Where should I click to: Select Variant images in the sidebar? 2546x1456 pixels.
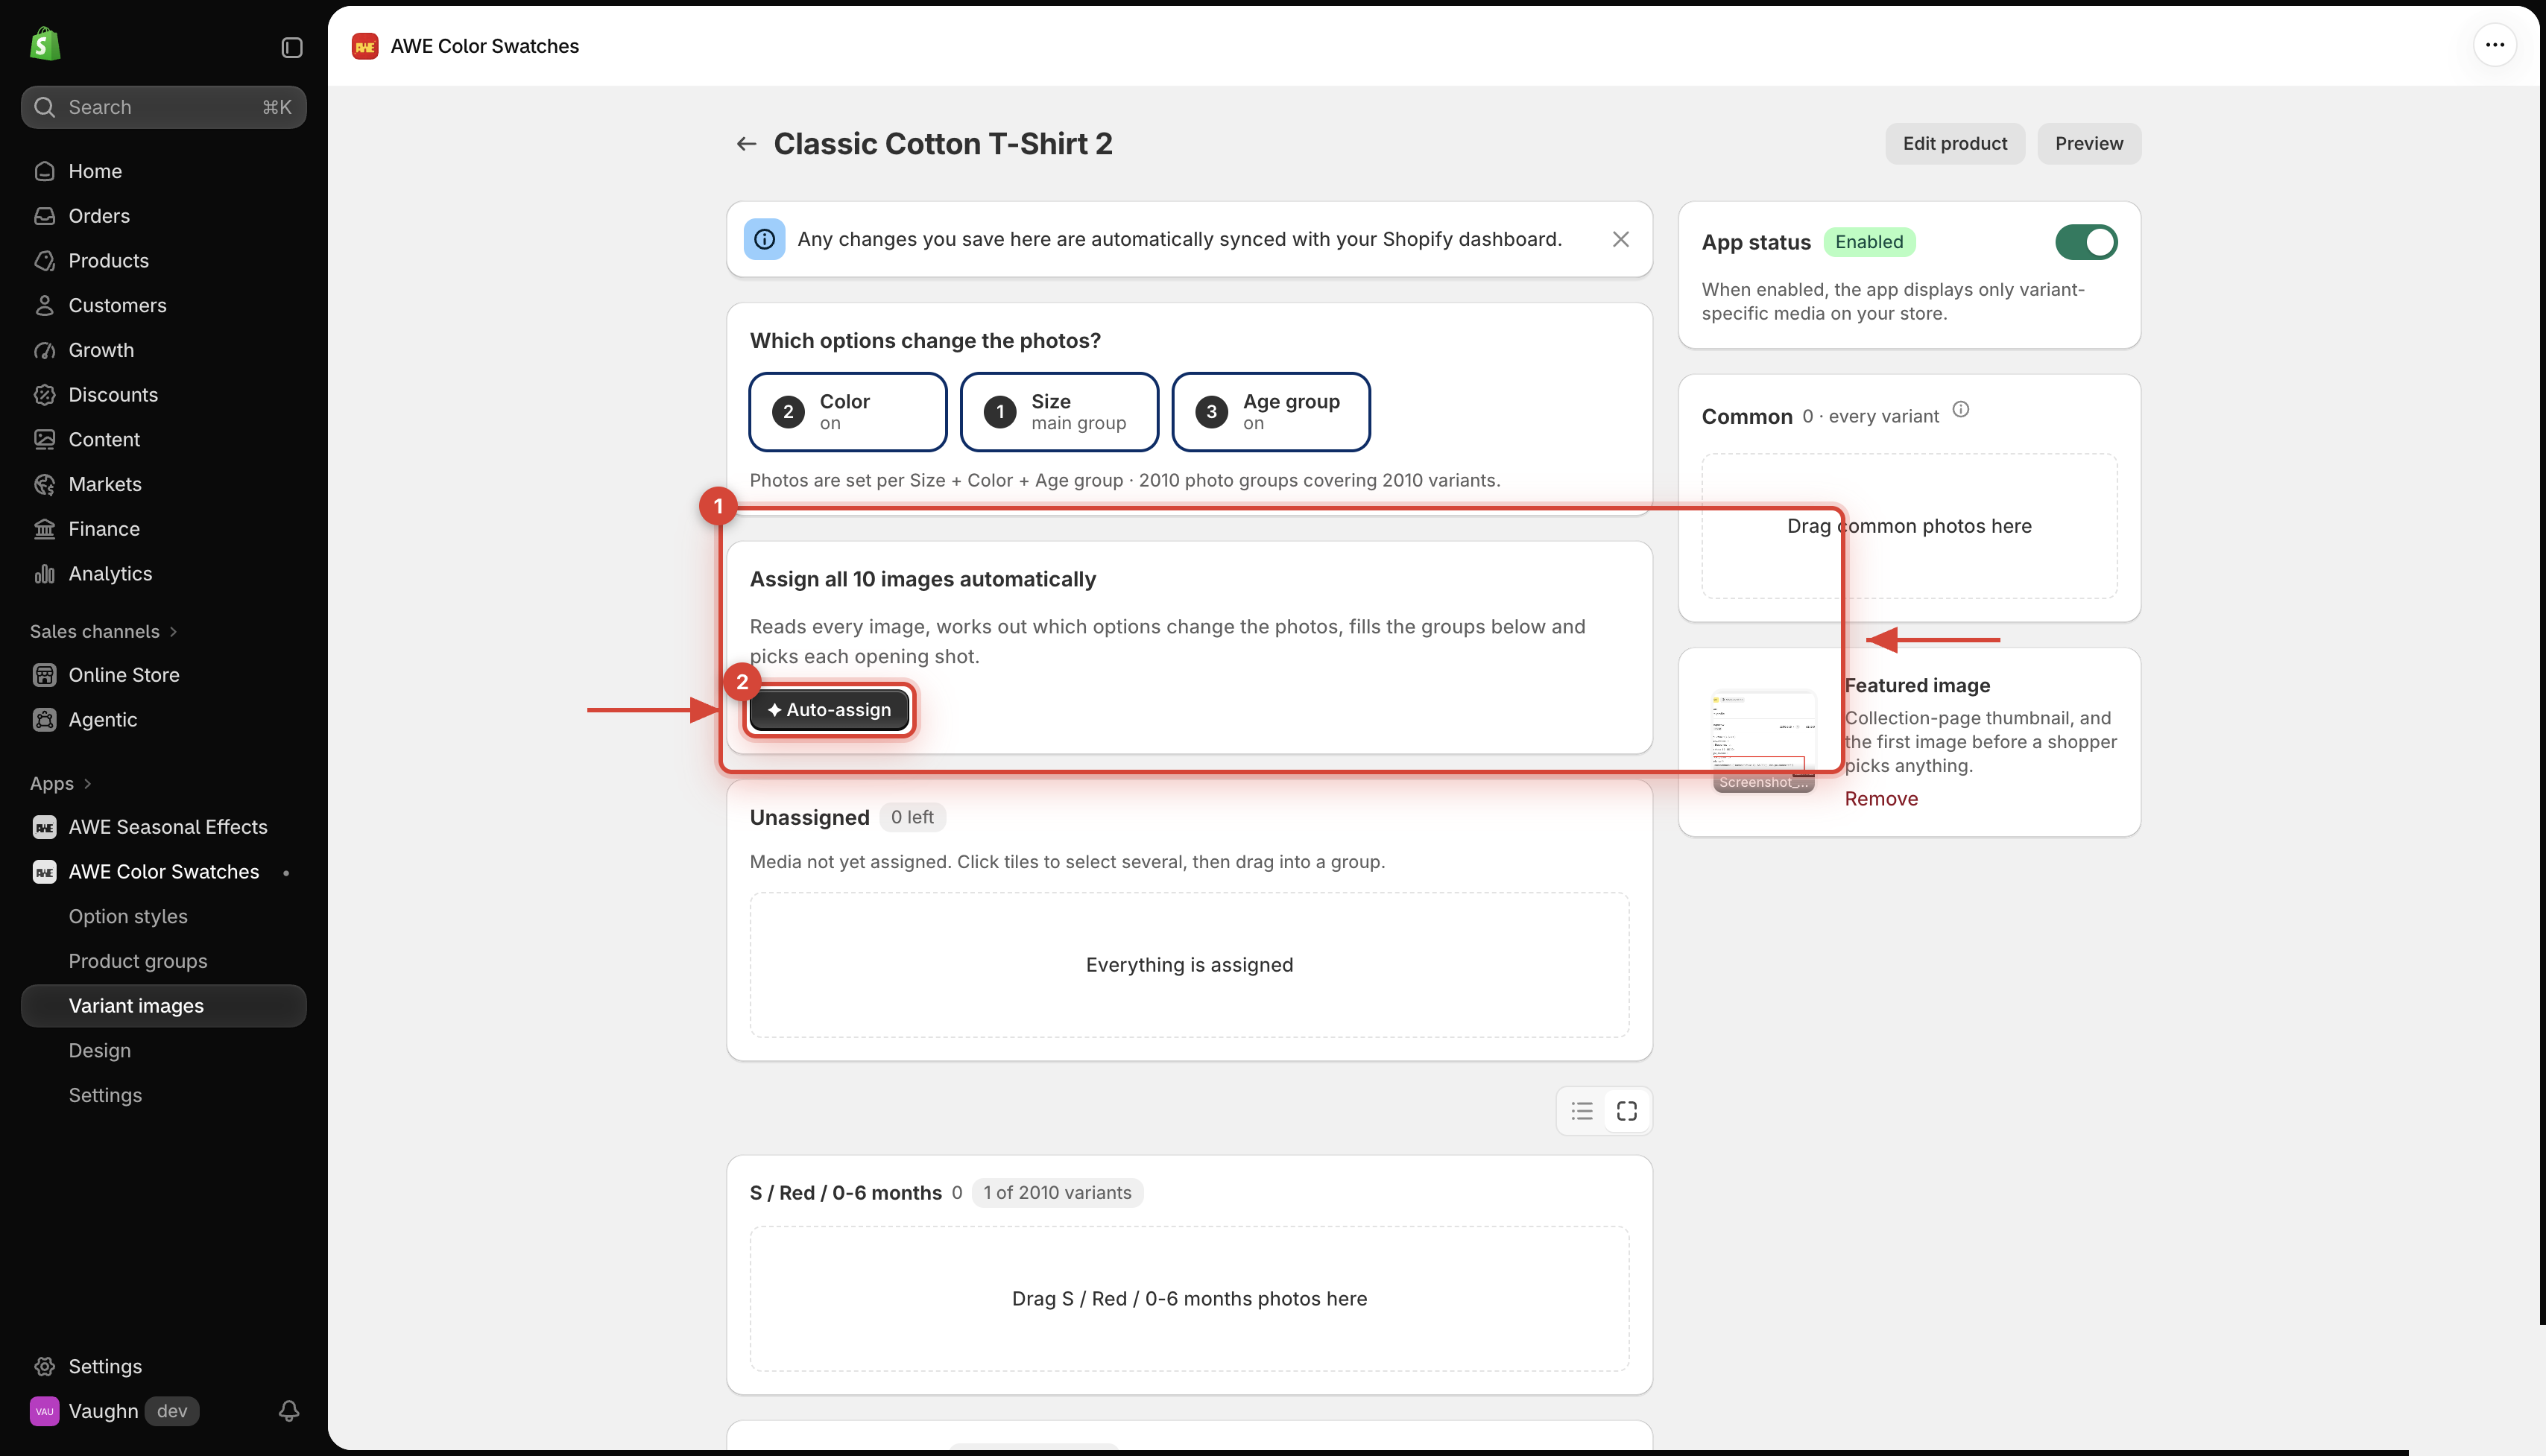tap(164, 1005)
